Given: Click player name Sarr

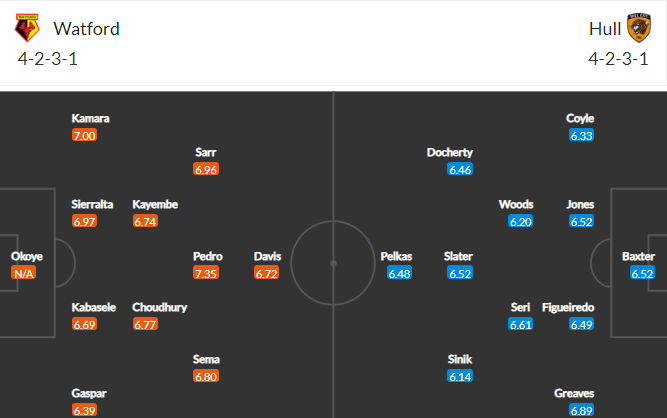Looking at the screenshot, I should pyautogui.click(x=206, y=152).
